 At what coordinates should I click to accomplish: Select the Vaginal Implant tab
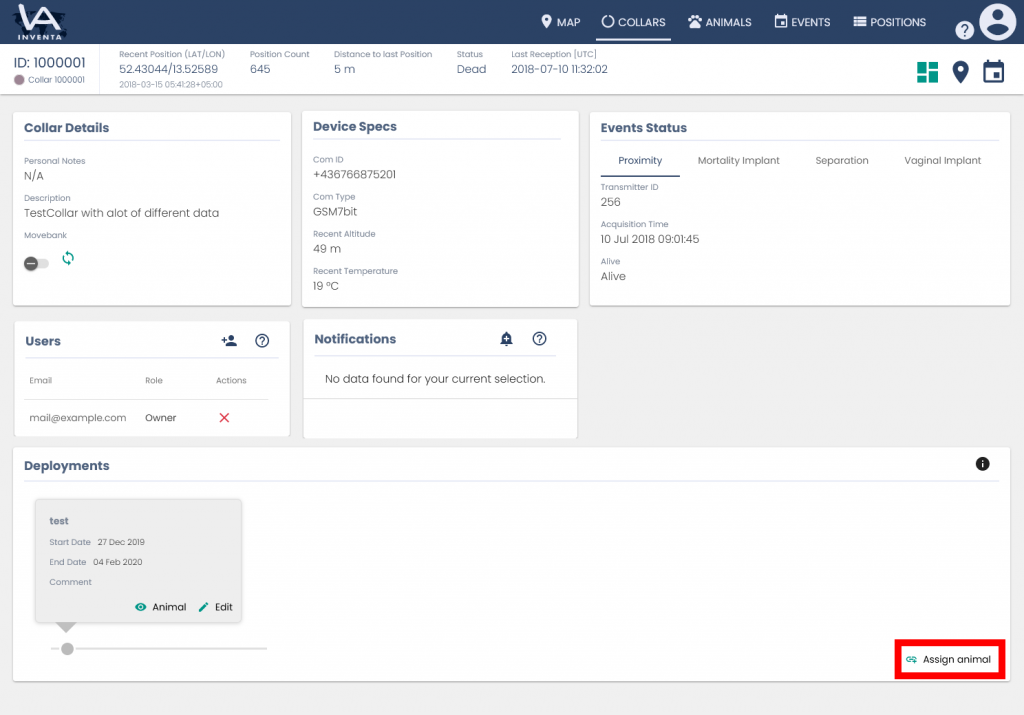tap(942, 161)
